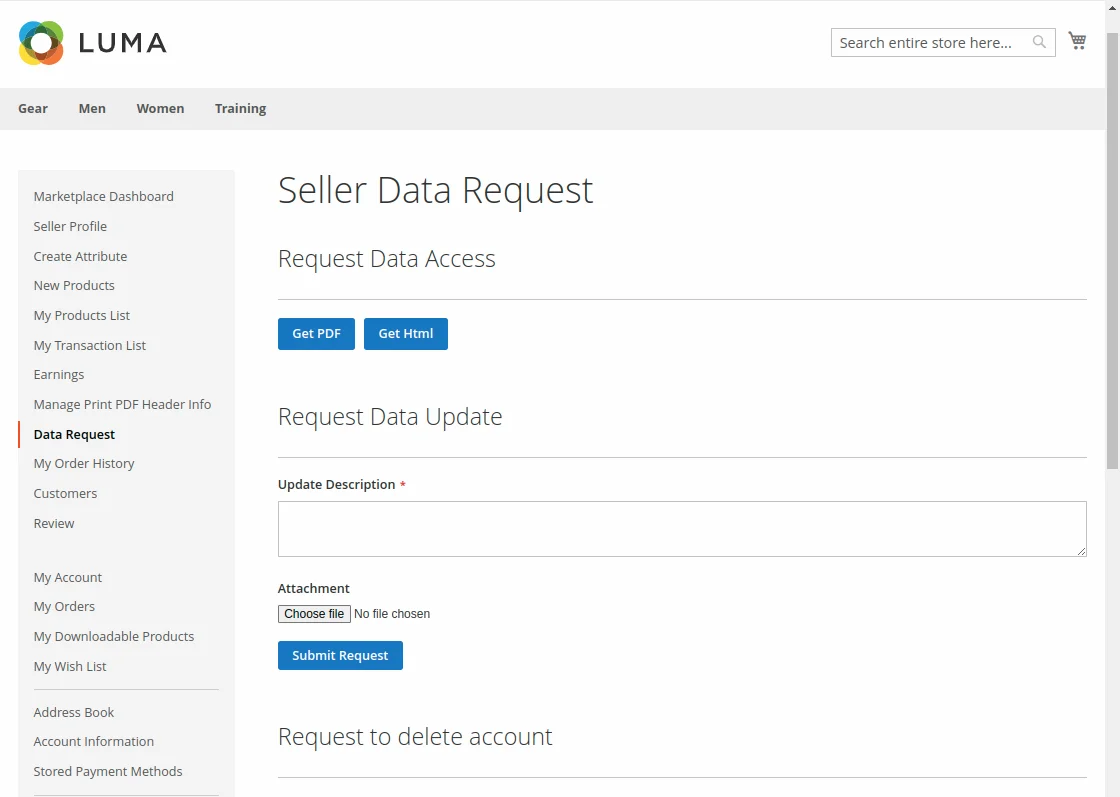The image size is (1120, 797).
Task: Click the Get PDF button
Action: click(316, 334)
